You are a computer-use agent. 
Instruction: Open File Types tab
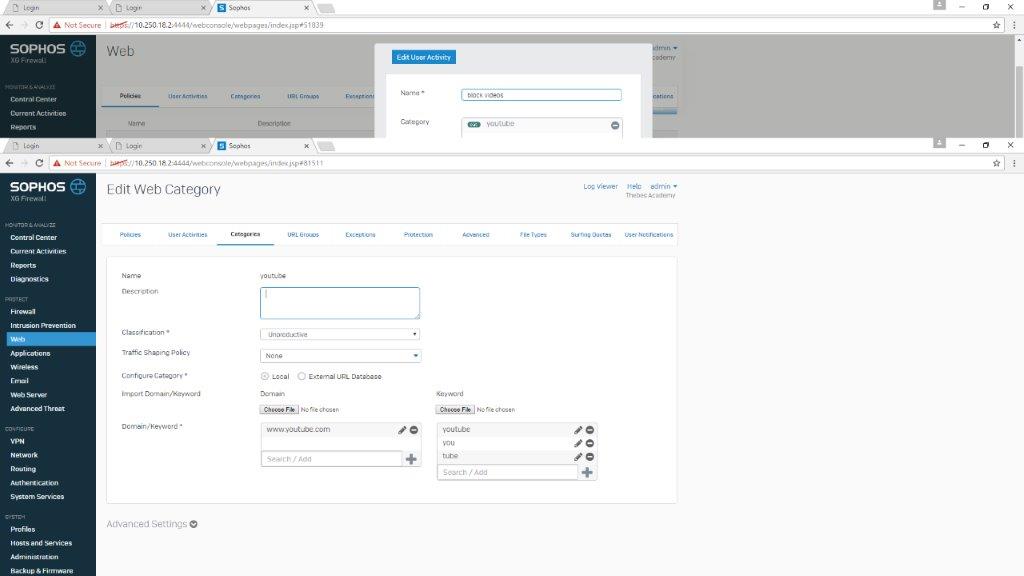533,234
